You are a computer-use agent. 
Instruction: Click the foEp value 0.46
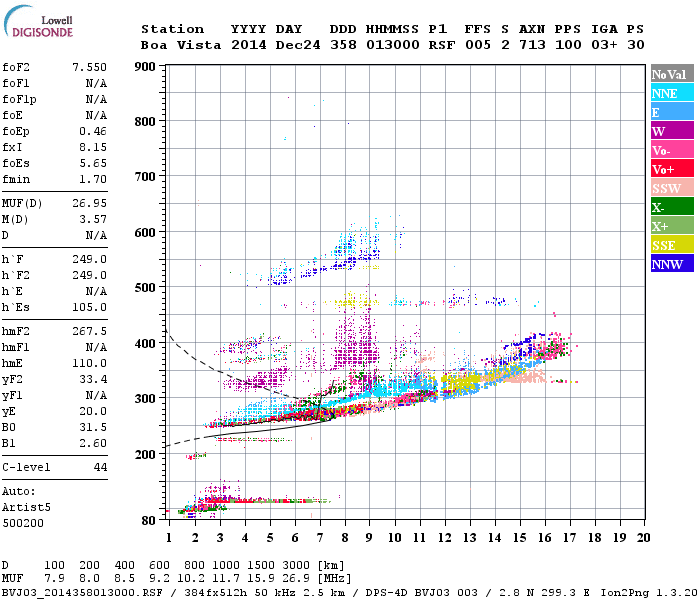point(93,131)
